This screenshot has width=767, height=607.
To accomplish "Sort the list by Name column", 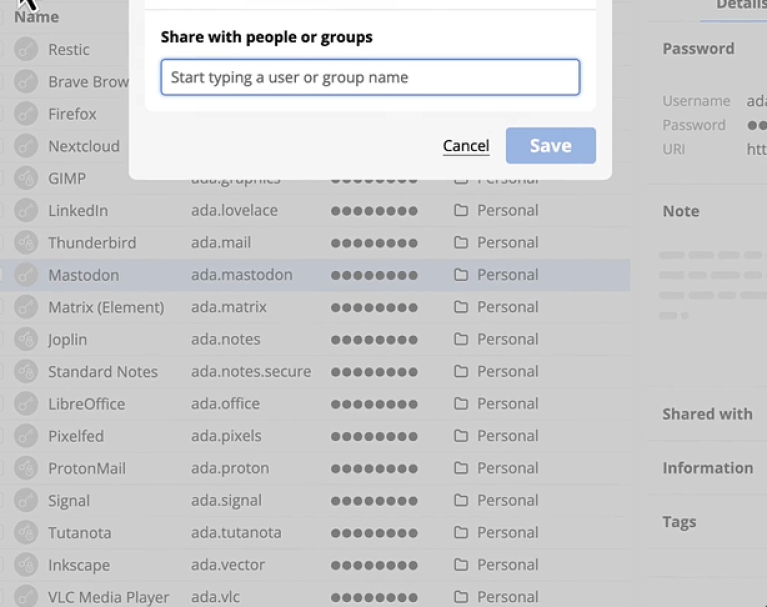I will click(x=37, y=17).
